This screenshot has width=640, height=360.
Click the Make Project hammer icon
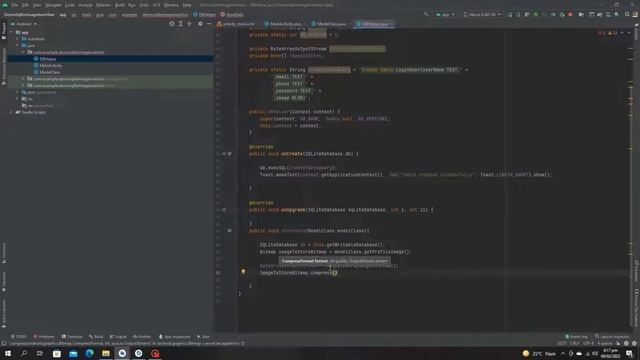[x=426, y=14]
